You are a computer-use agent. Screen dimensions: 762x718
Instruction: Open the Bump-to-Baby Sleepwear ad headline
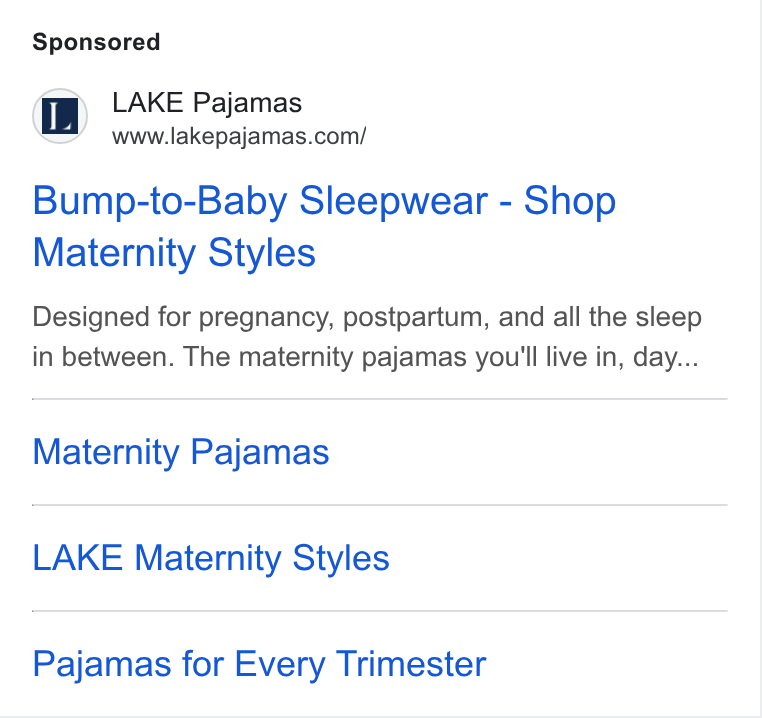coord(324,227)
